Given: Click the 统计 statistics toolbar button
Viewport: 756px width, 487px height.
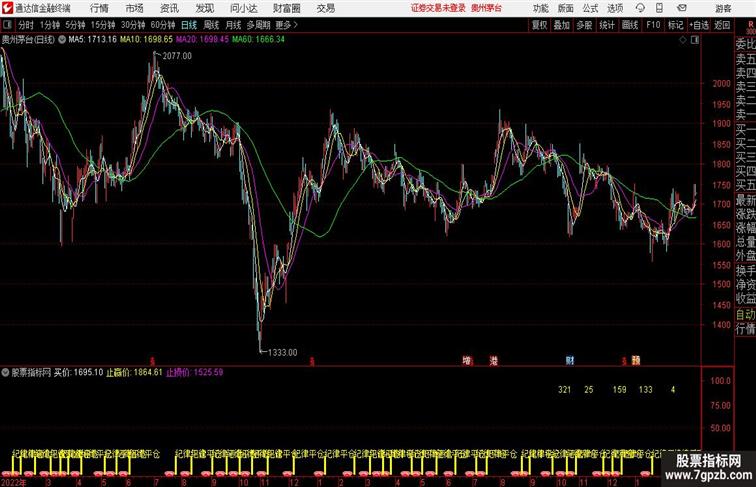Looking at the screenshot, I should pyautogui.click(x=607, y=25).
